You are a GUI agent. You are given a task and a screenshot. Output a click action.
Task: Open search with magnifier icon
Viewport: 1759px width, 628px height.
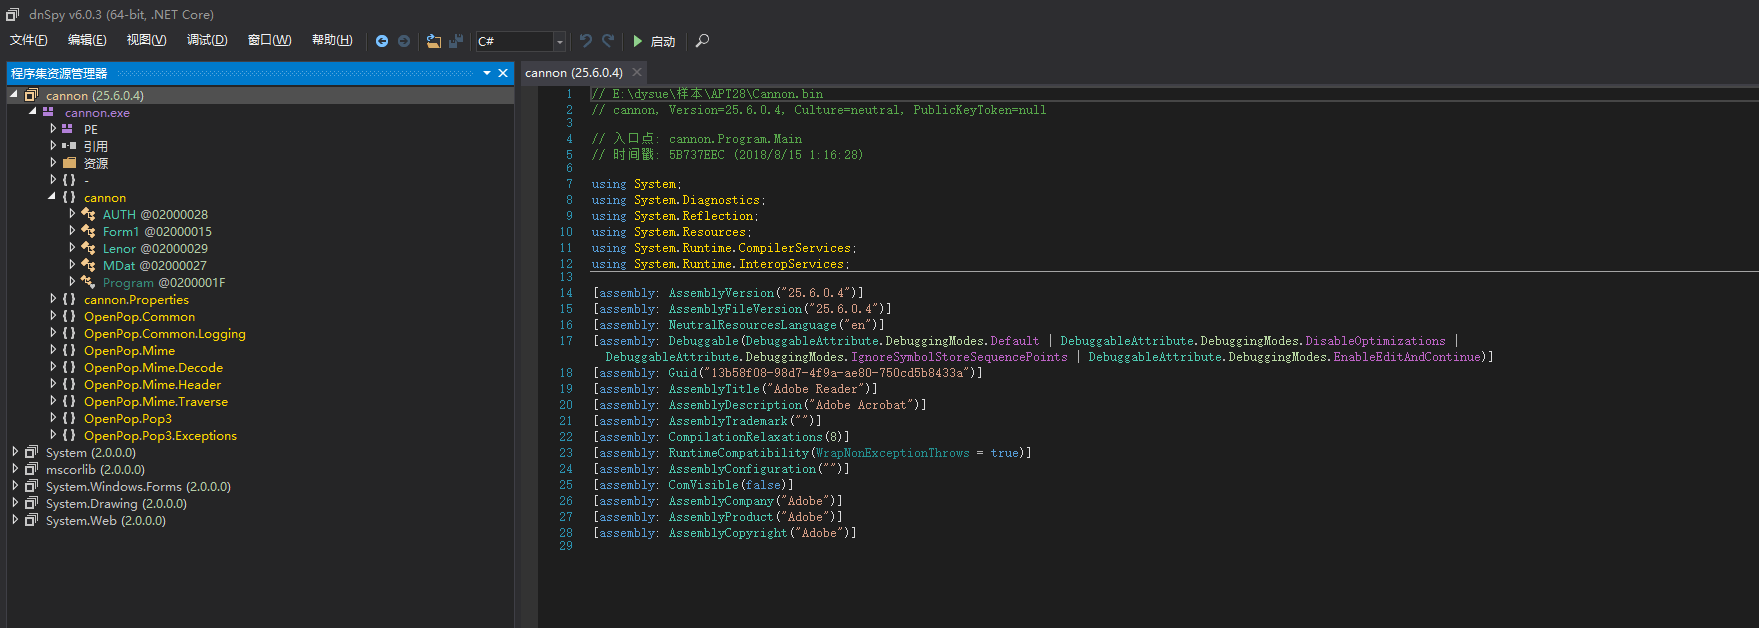coord(702,41)
